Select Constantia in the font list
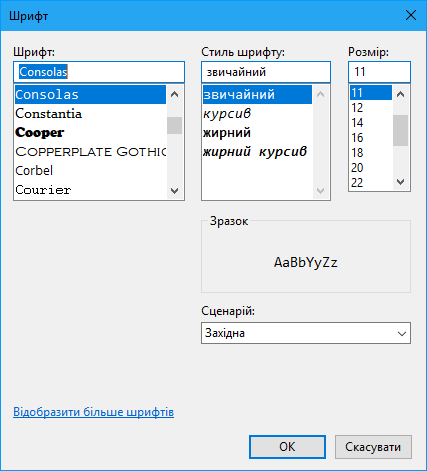The height and width of the screenshot is (471, 427). [x=90, y=114]
